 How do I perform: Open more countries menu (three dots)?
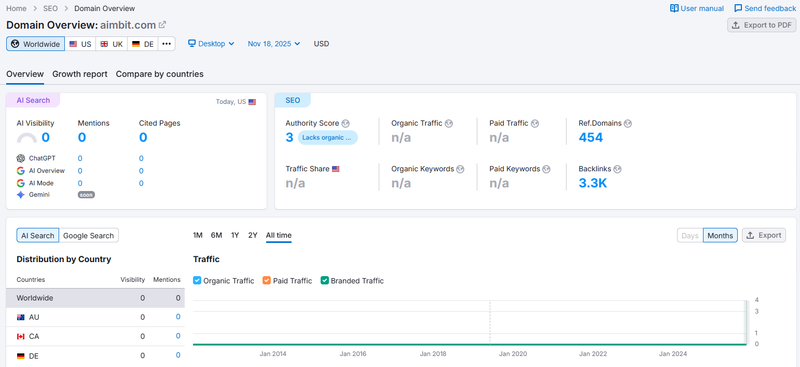(x=166, y=44)
